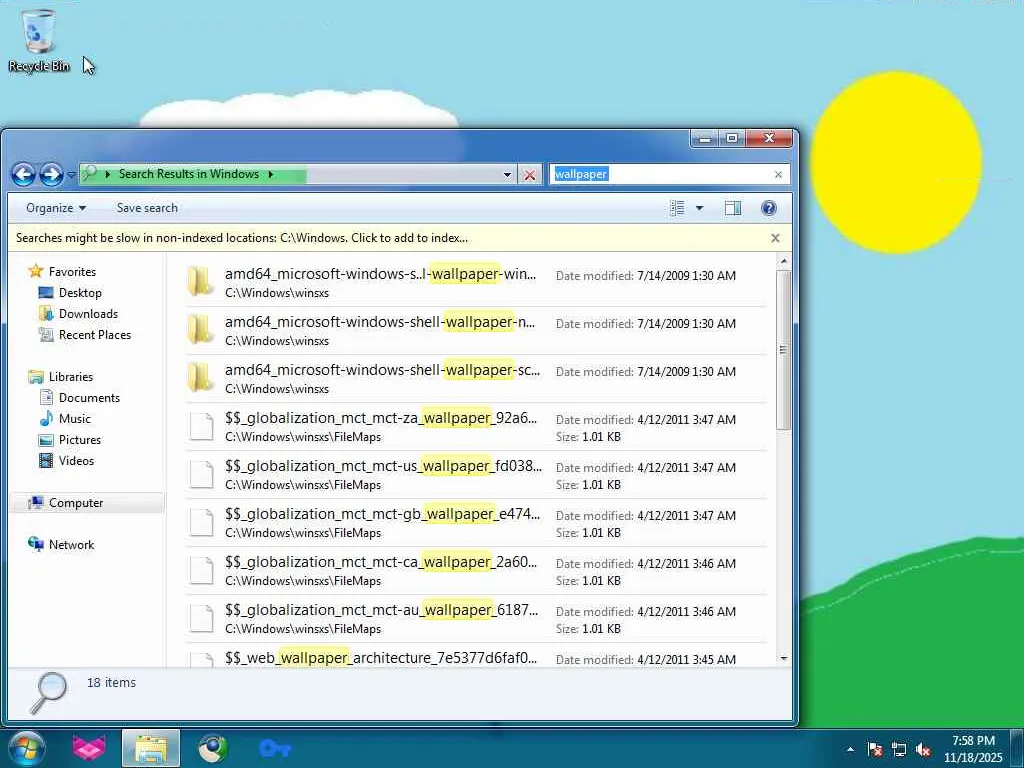Open Help with the question mark icon
Viewport: 1024px width, 768px height.
point(769,208)
